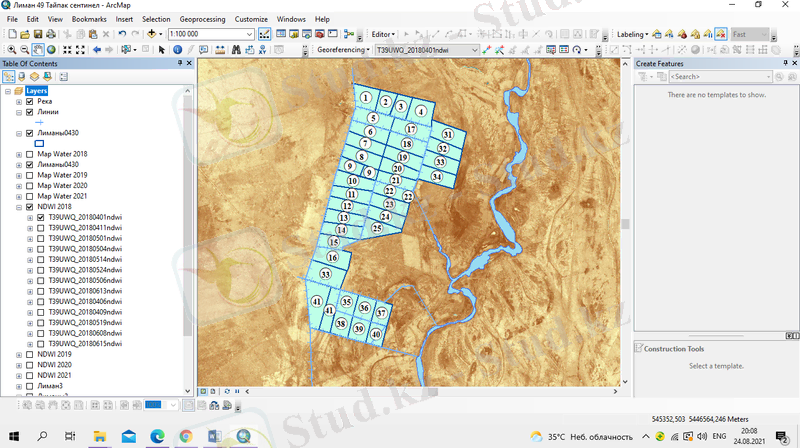Choose the Select Elements arrow tool
The width and height of the screenshot is (800, 448).
(162, 49)
